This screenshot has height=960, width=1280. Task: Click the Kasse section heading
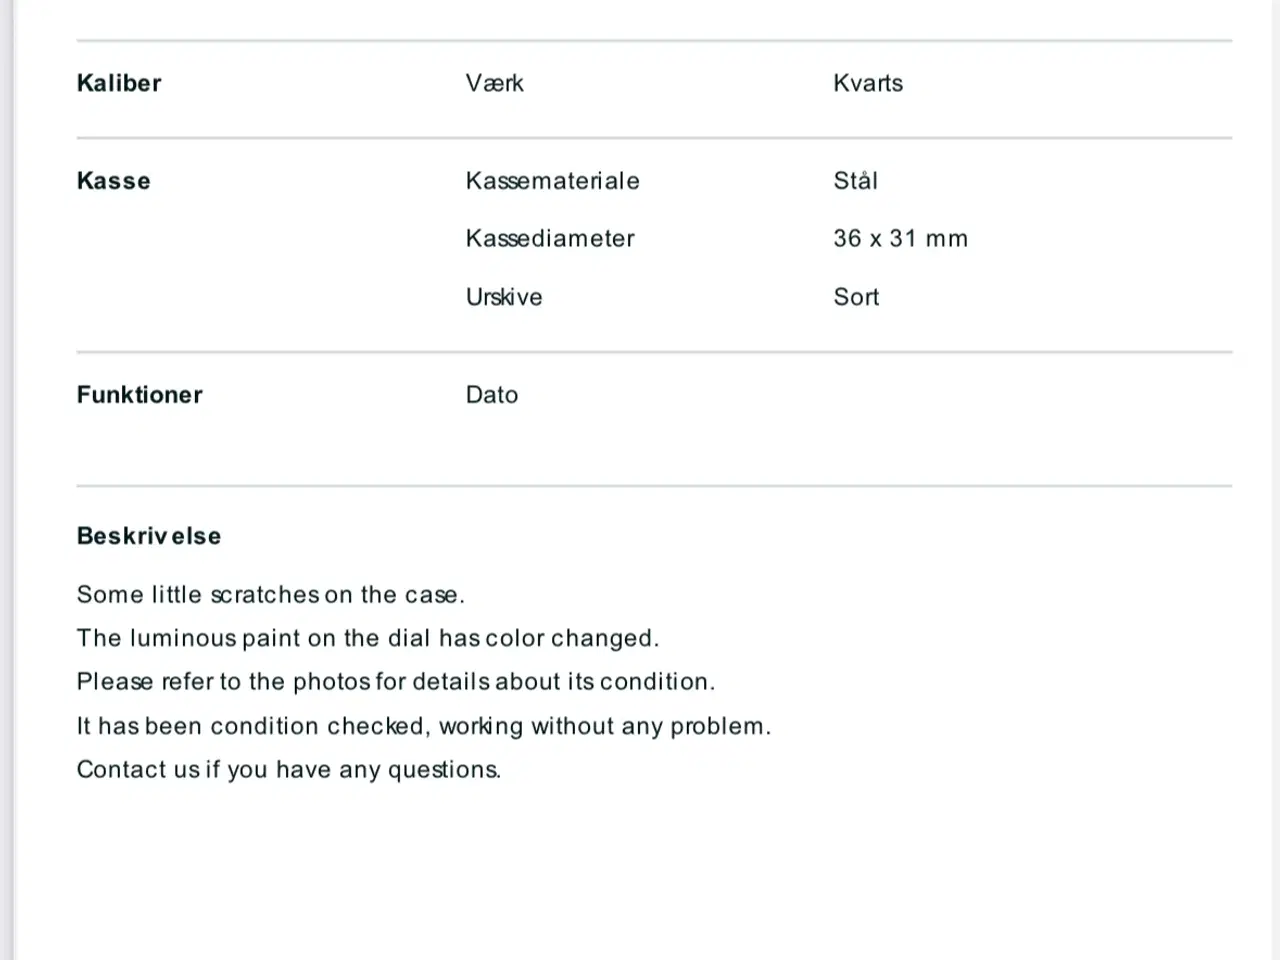[113, 181]
